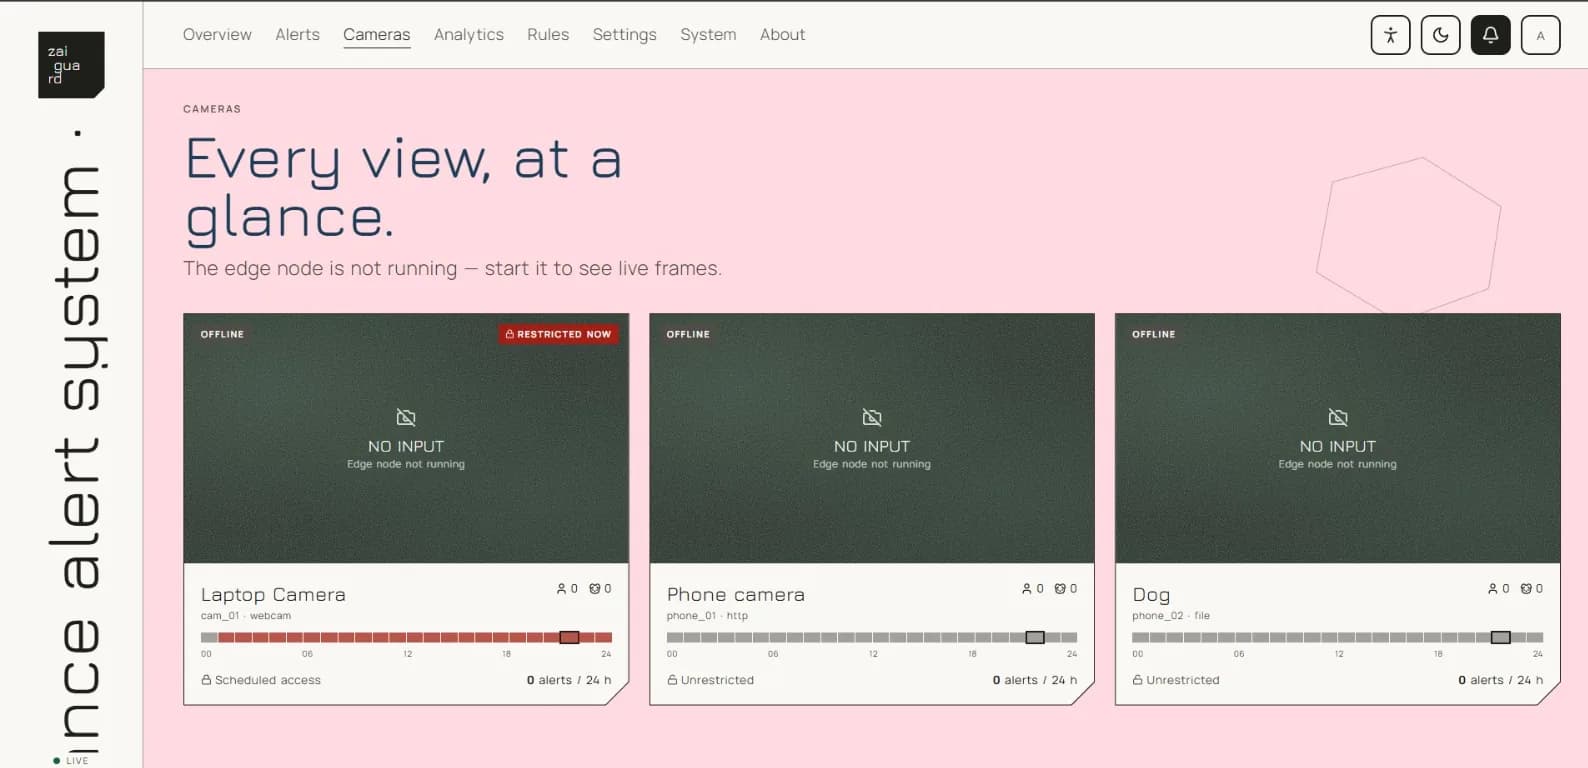
Task: Open the Phone camera title
Action: [736, 595]
